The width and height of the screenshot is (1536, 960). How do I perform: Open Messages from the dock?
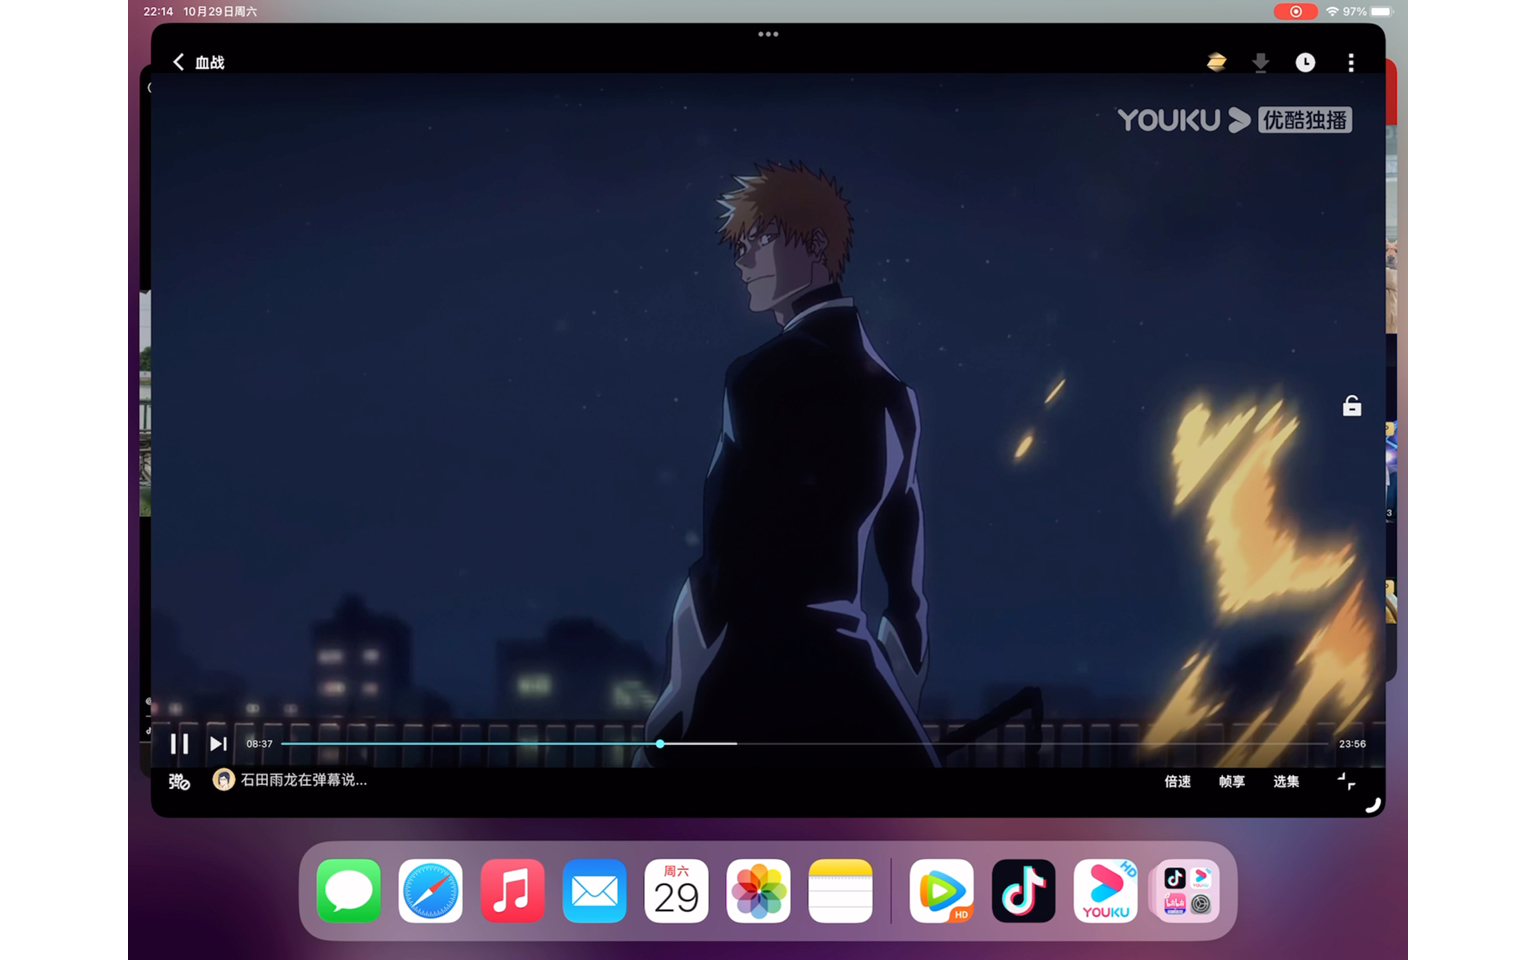349,891
